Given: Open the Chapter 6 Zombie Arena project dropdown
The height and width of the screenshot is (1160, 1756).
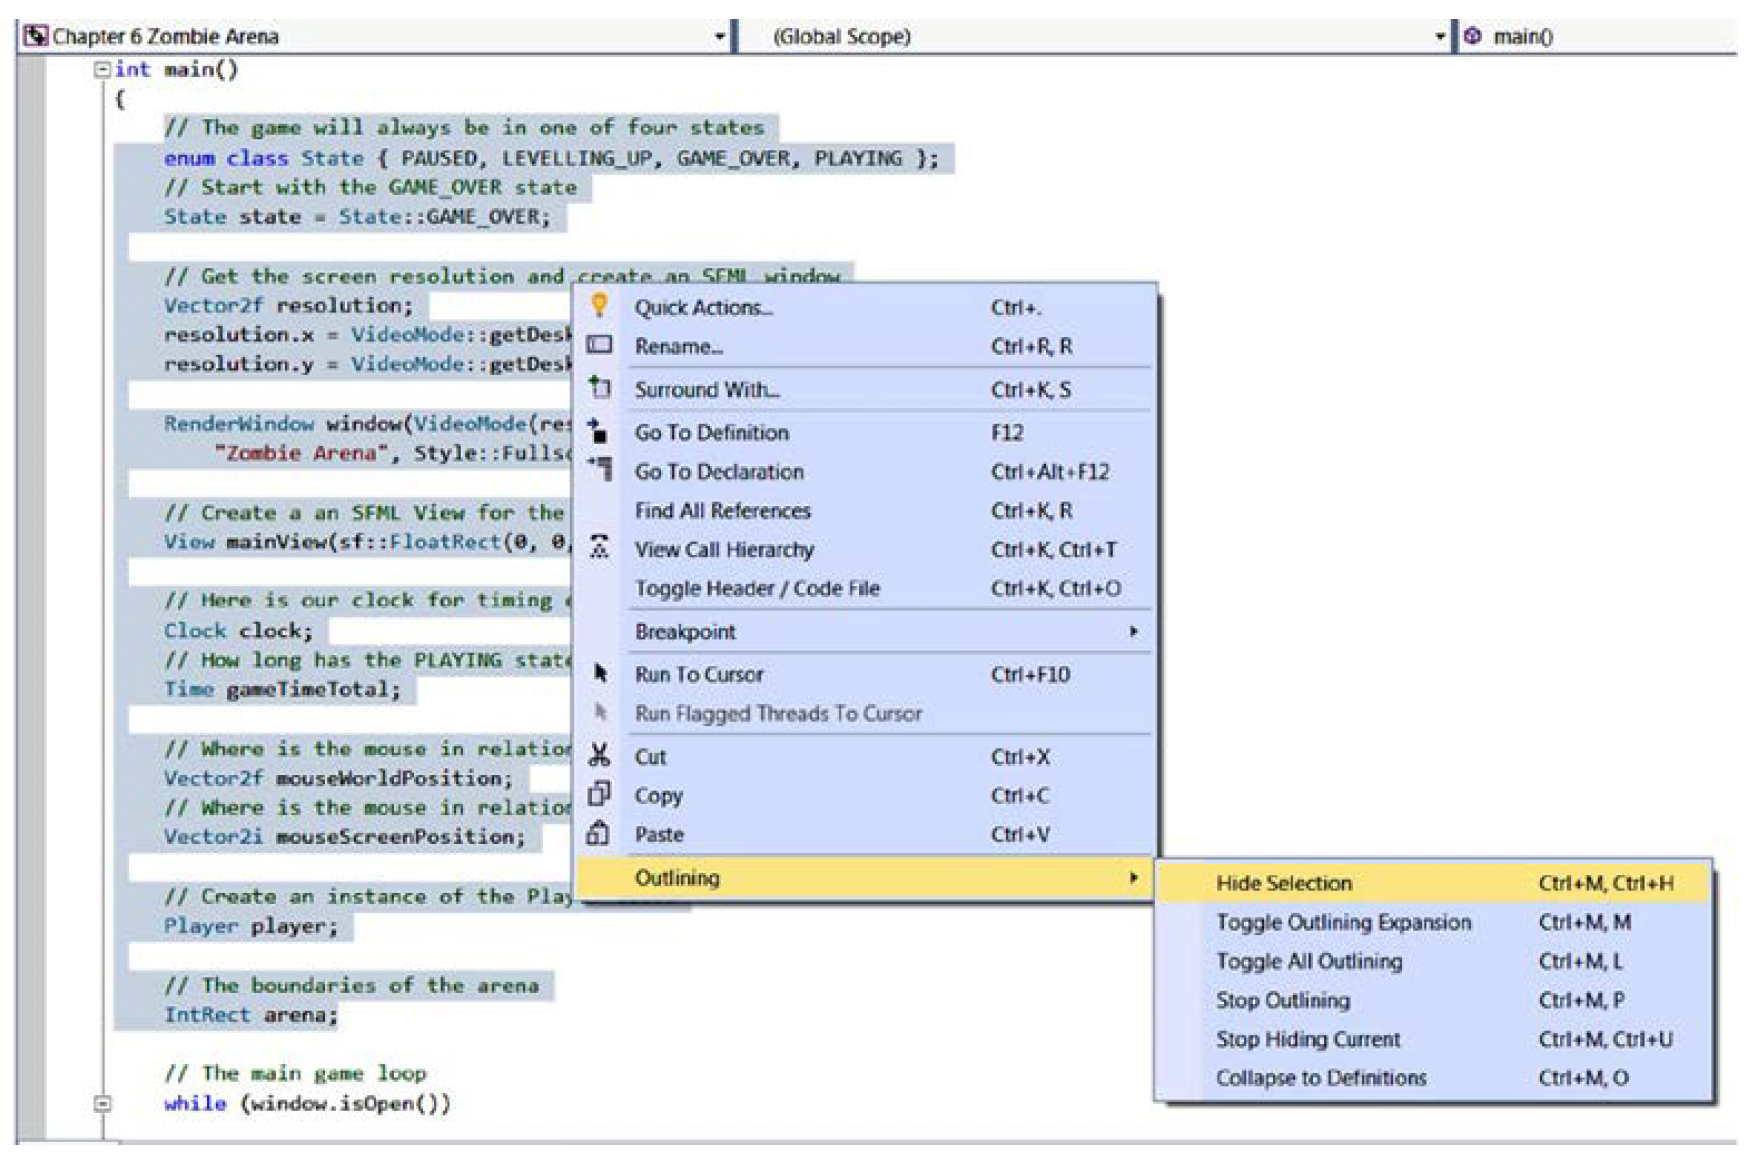Looking at the screenshot, I should (x=719, y=37).
